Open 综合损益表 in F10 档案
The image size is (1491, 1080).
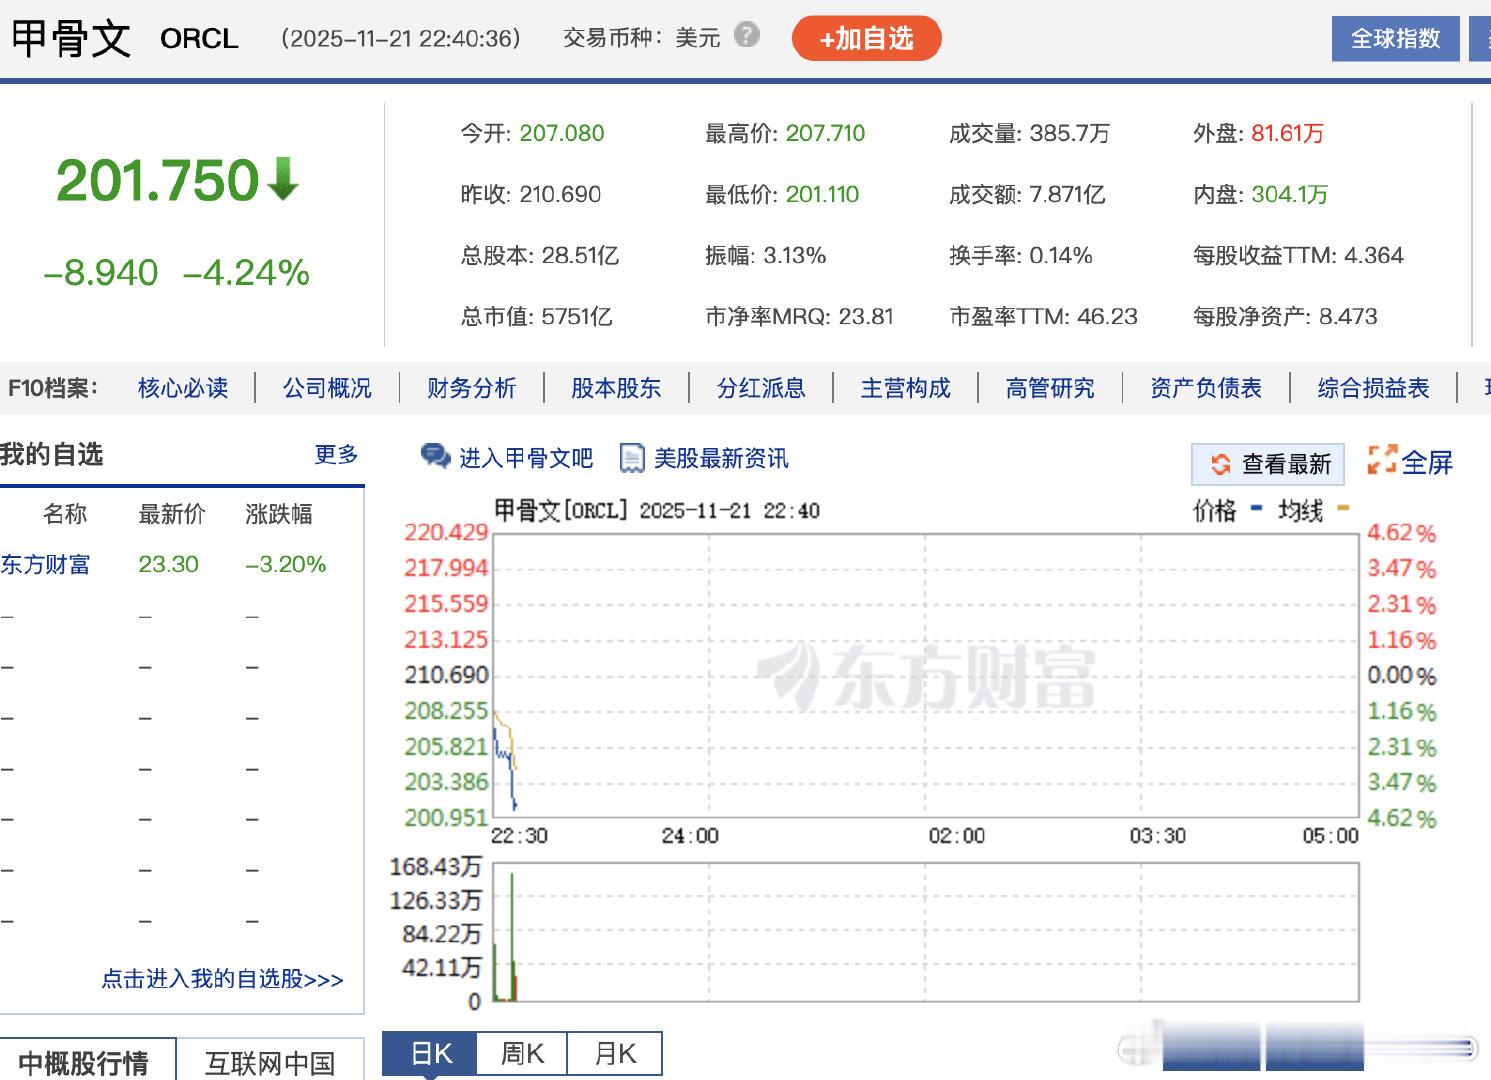point(1374,388)
